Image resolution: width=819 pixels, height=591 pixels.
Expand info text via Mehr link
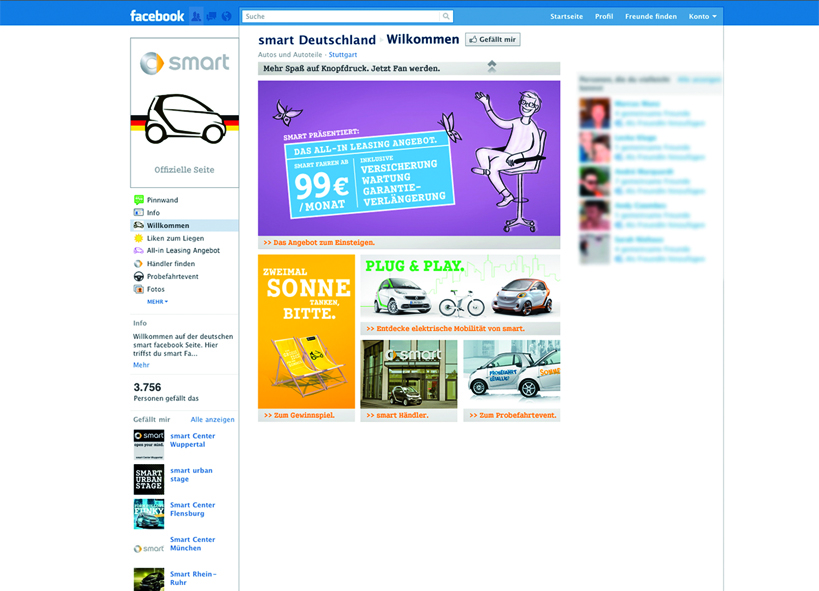(141, 365)
